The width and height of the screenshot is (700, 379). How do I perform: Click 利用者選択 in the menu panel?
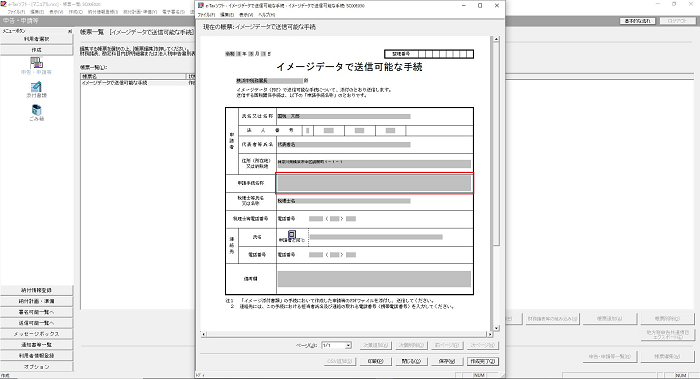tap(37, 39)
